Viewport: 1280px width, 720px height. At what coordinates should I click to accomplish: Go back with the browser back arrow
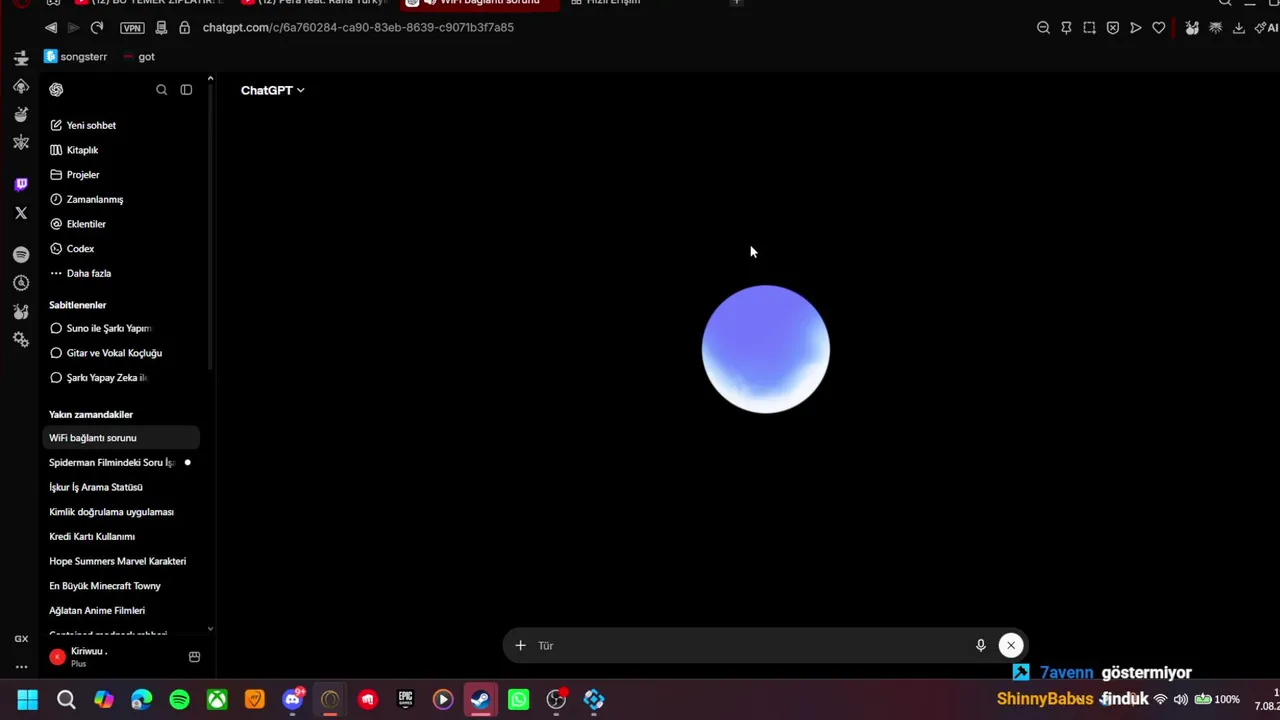51,28
